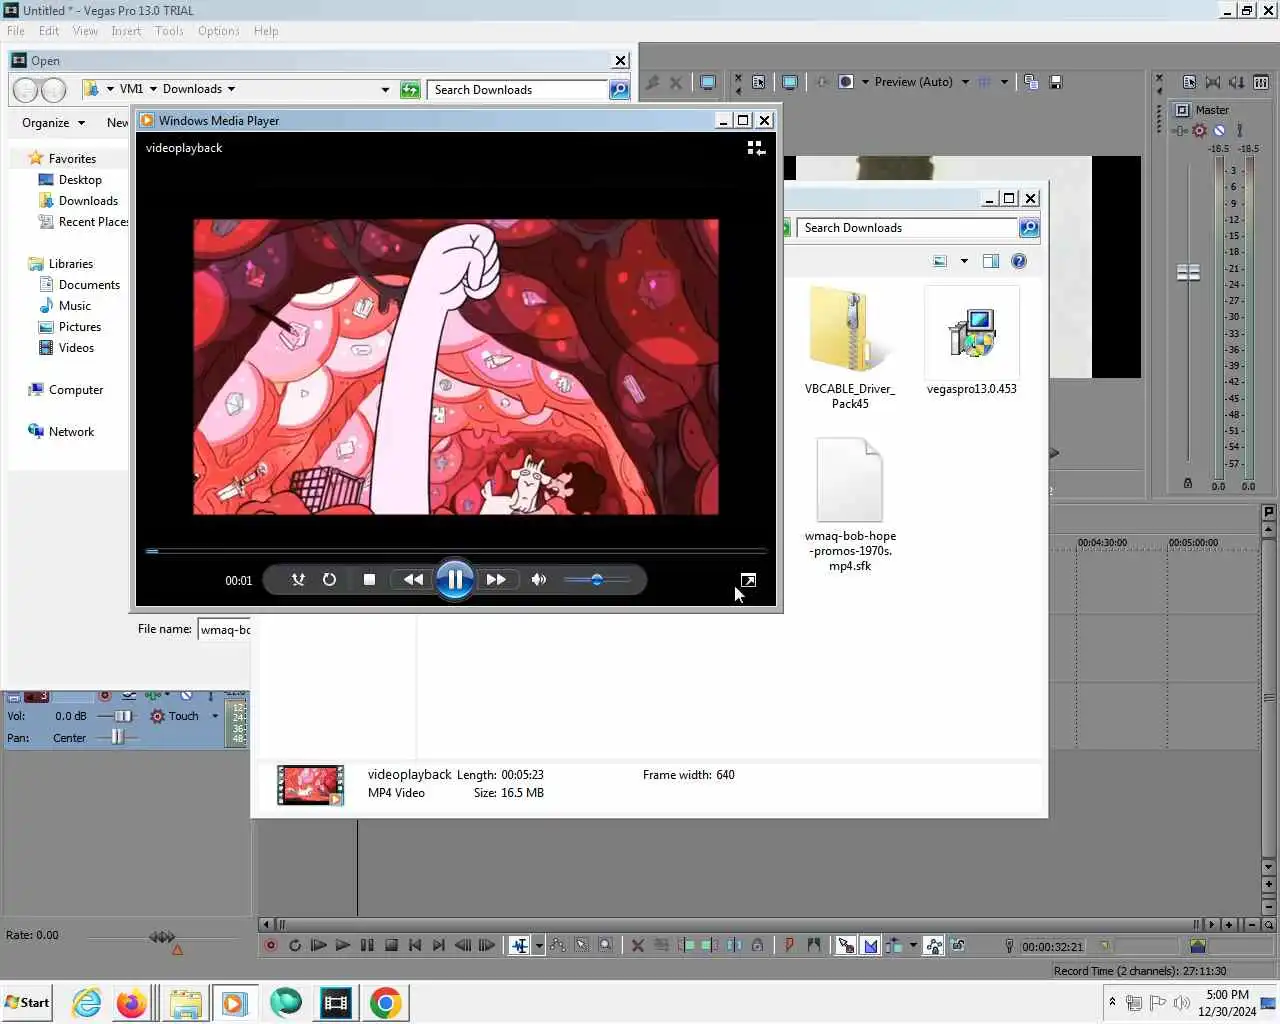The image size is (1280, 1024).
Task: Click the Windows Start button
Action: click(x=27, y=1002)
